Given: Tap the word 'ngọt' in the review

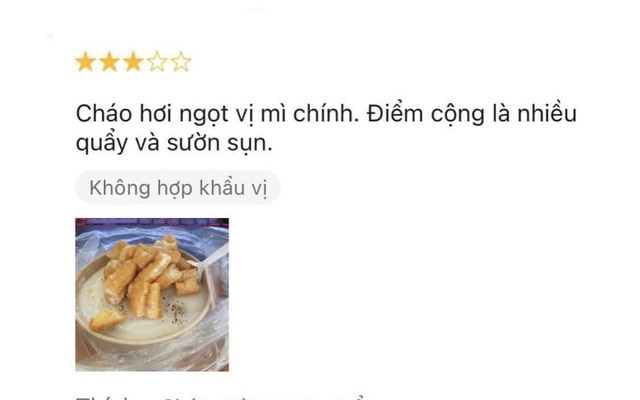Looking at the screenshot, I should pyautogui.click(x=203, y=115).
